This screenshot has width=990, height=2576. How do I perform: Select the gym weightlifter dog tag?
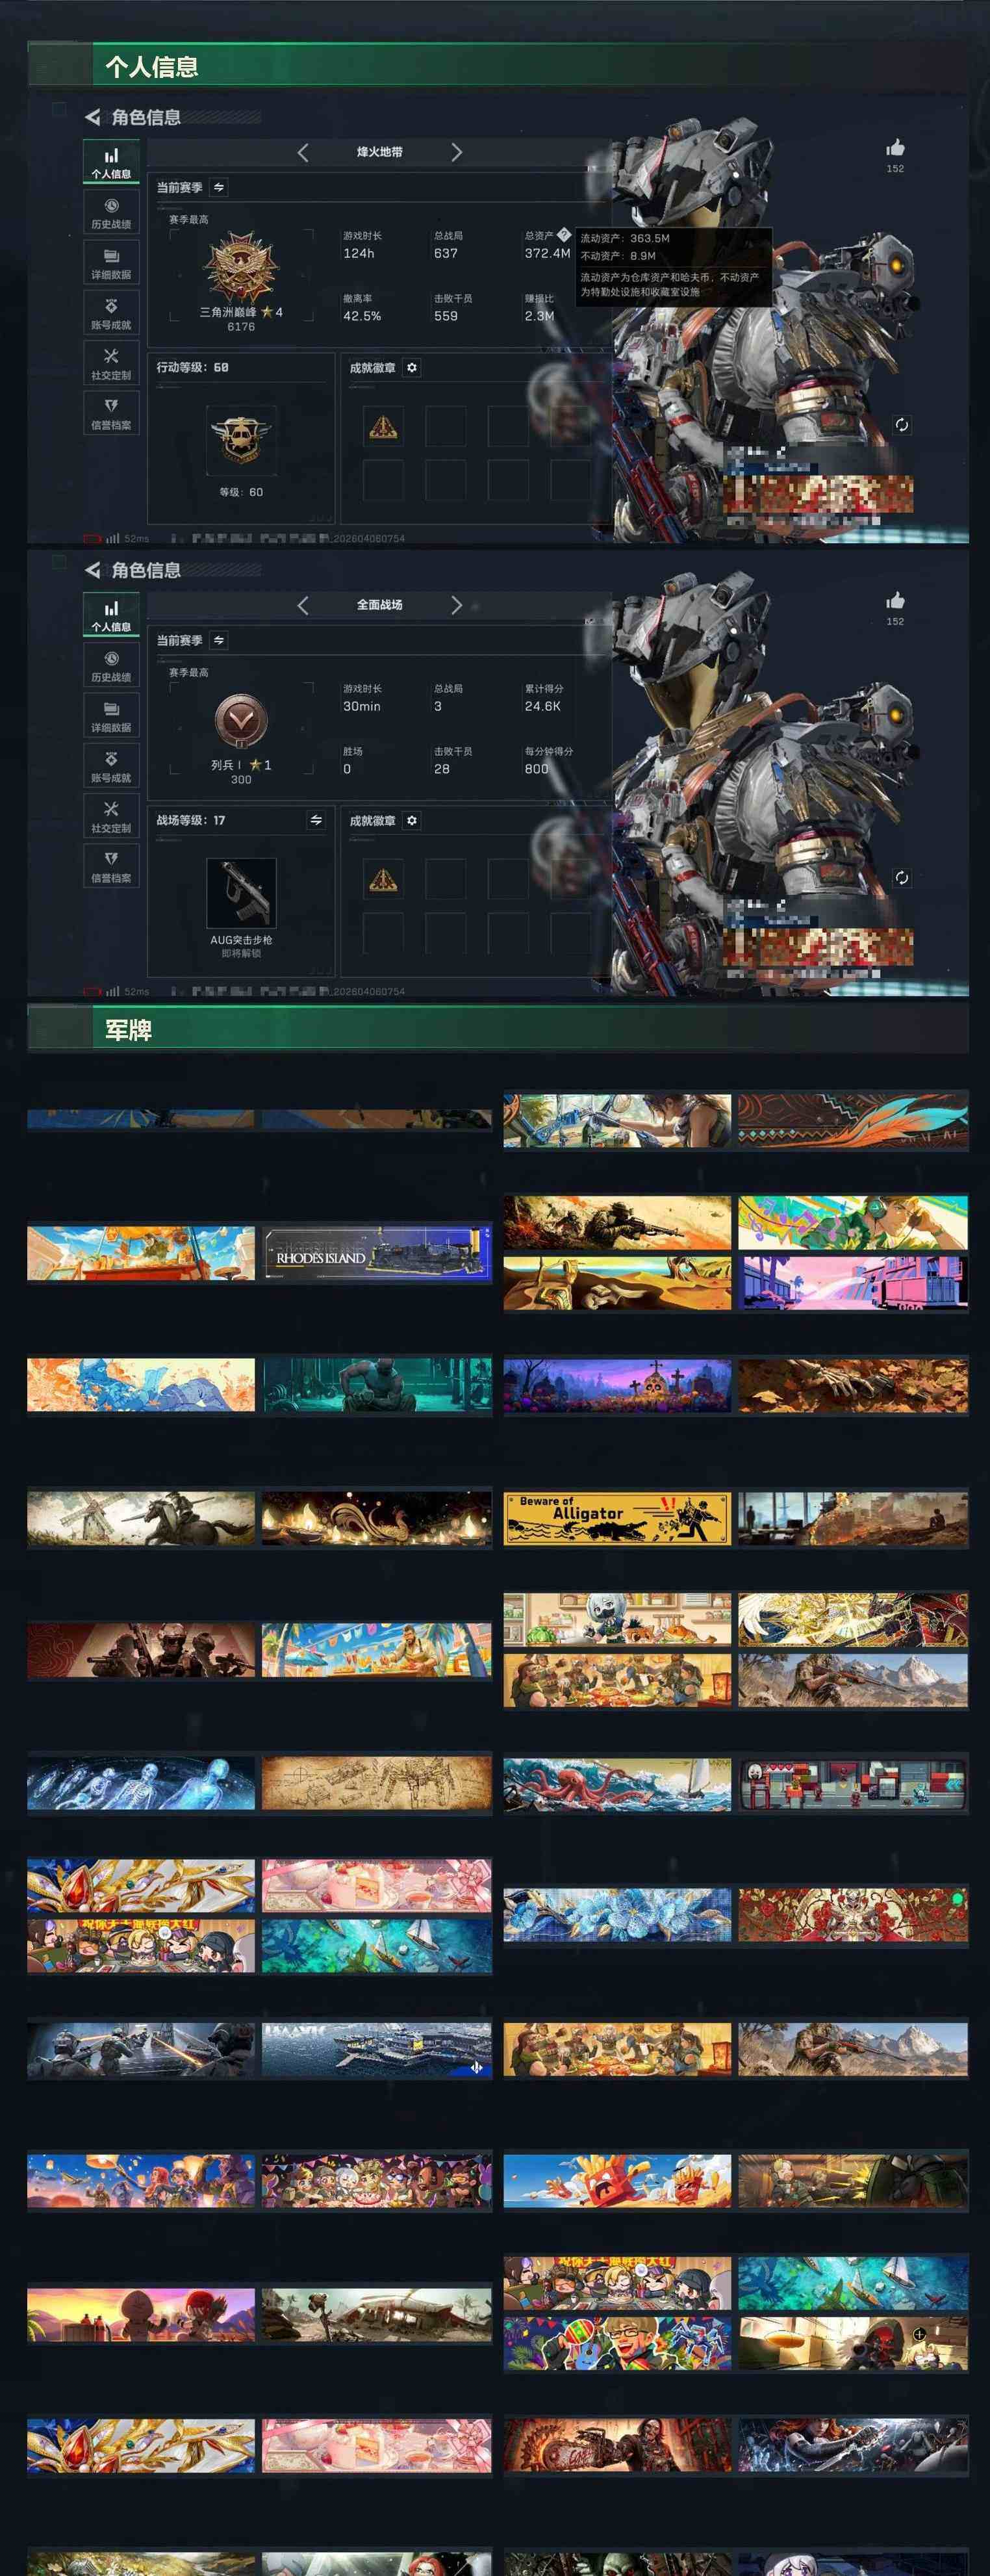point(377,1386)
